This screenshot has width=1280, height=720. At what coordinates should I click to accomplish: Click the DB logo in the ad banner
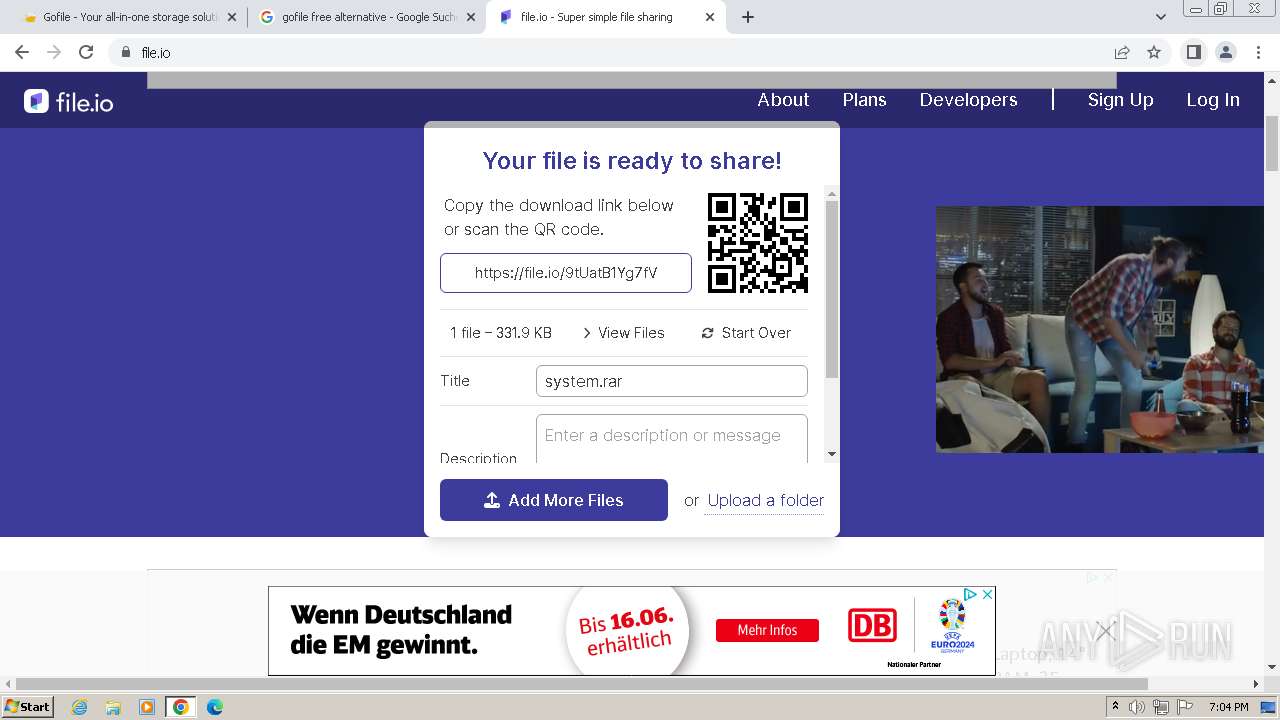pyautogui.click(x=872, y=626)
